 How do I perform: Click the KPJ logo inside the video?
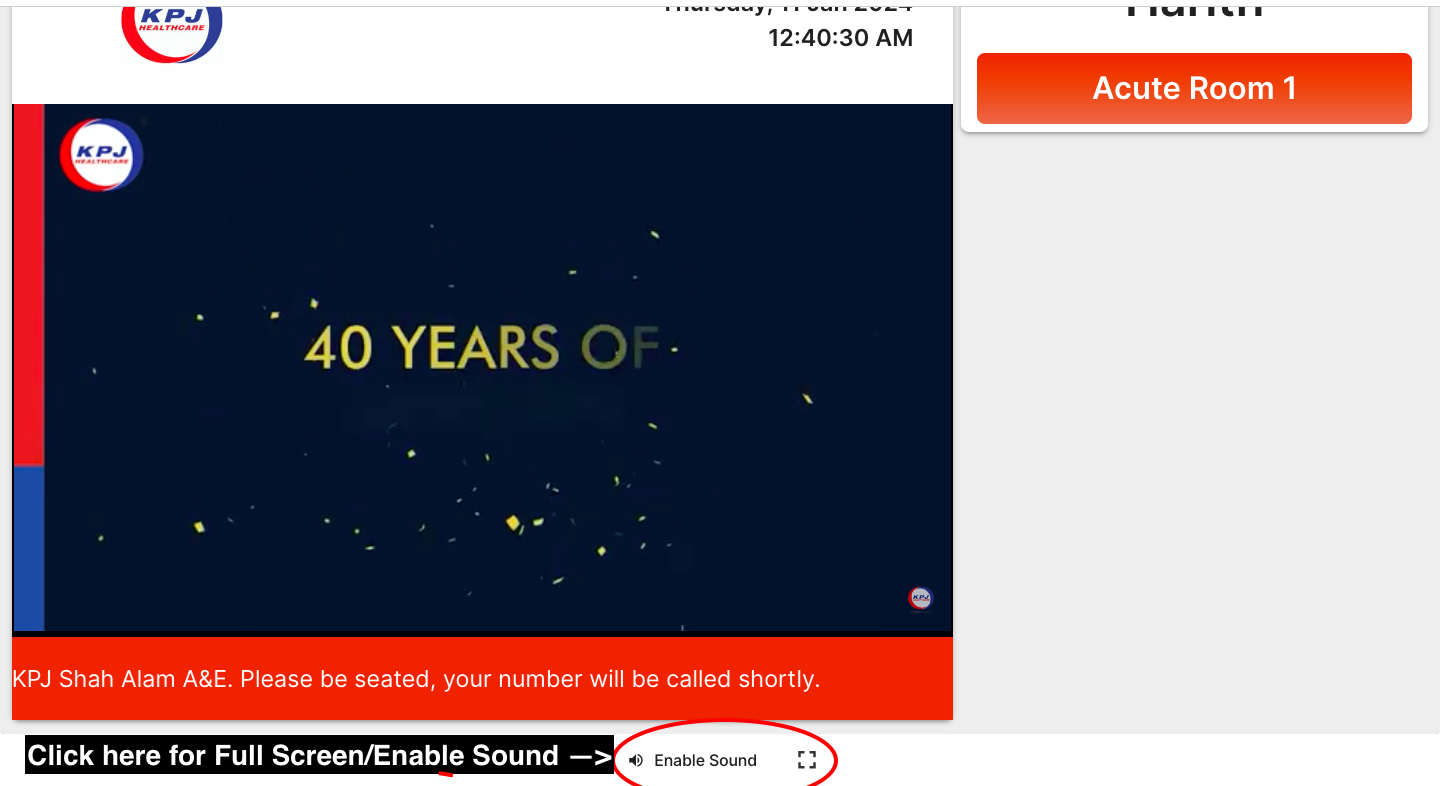point(101,154)
